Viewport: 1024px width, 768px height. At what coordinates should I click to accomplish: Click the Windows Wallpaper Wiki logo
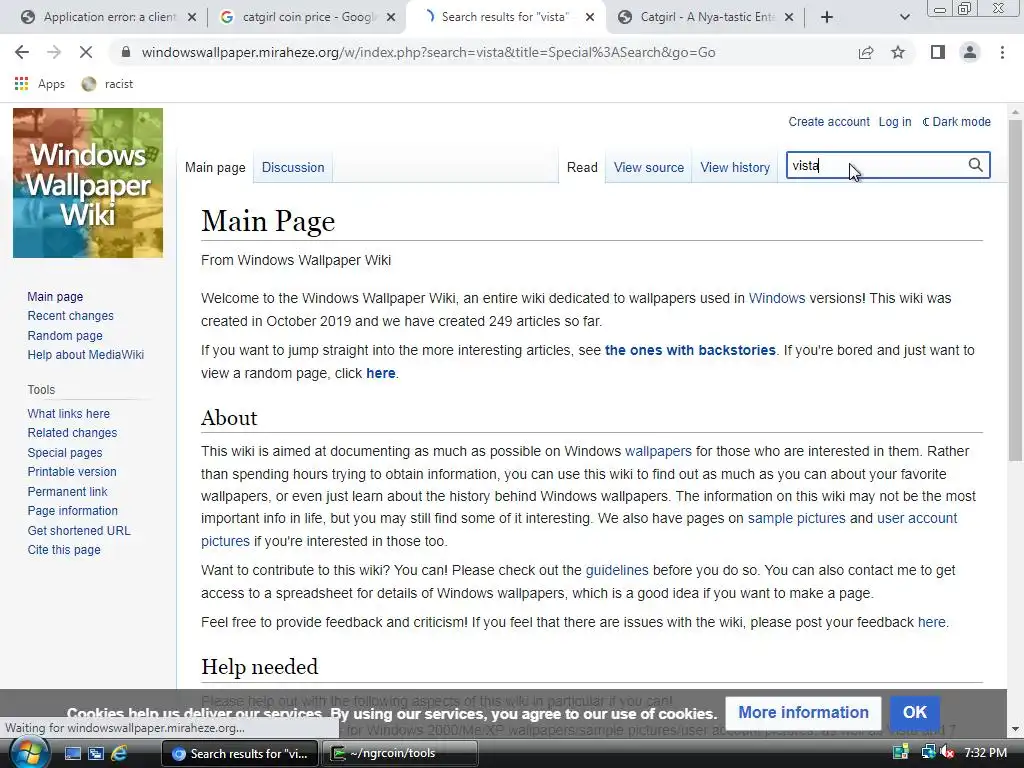(x=88, y=183)
